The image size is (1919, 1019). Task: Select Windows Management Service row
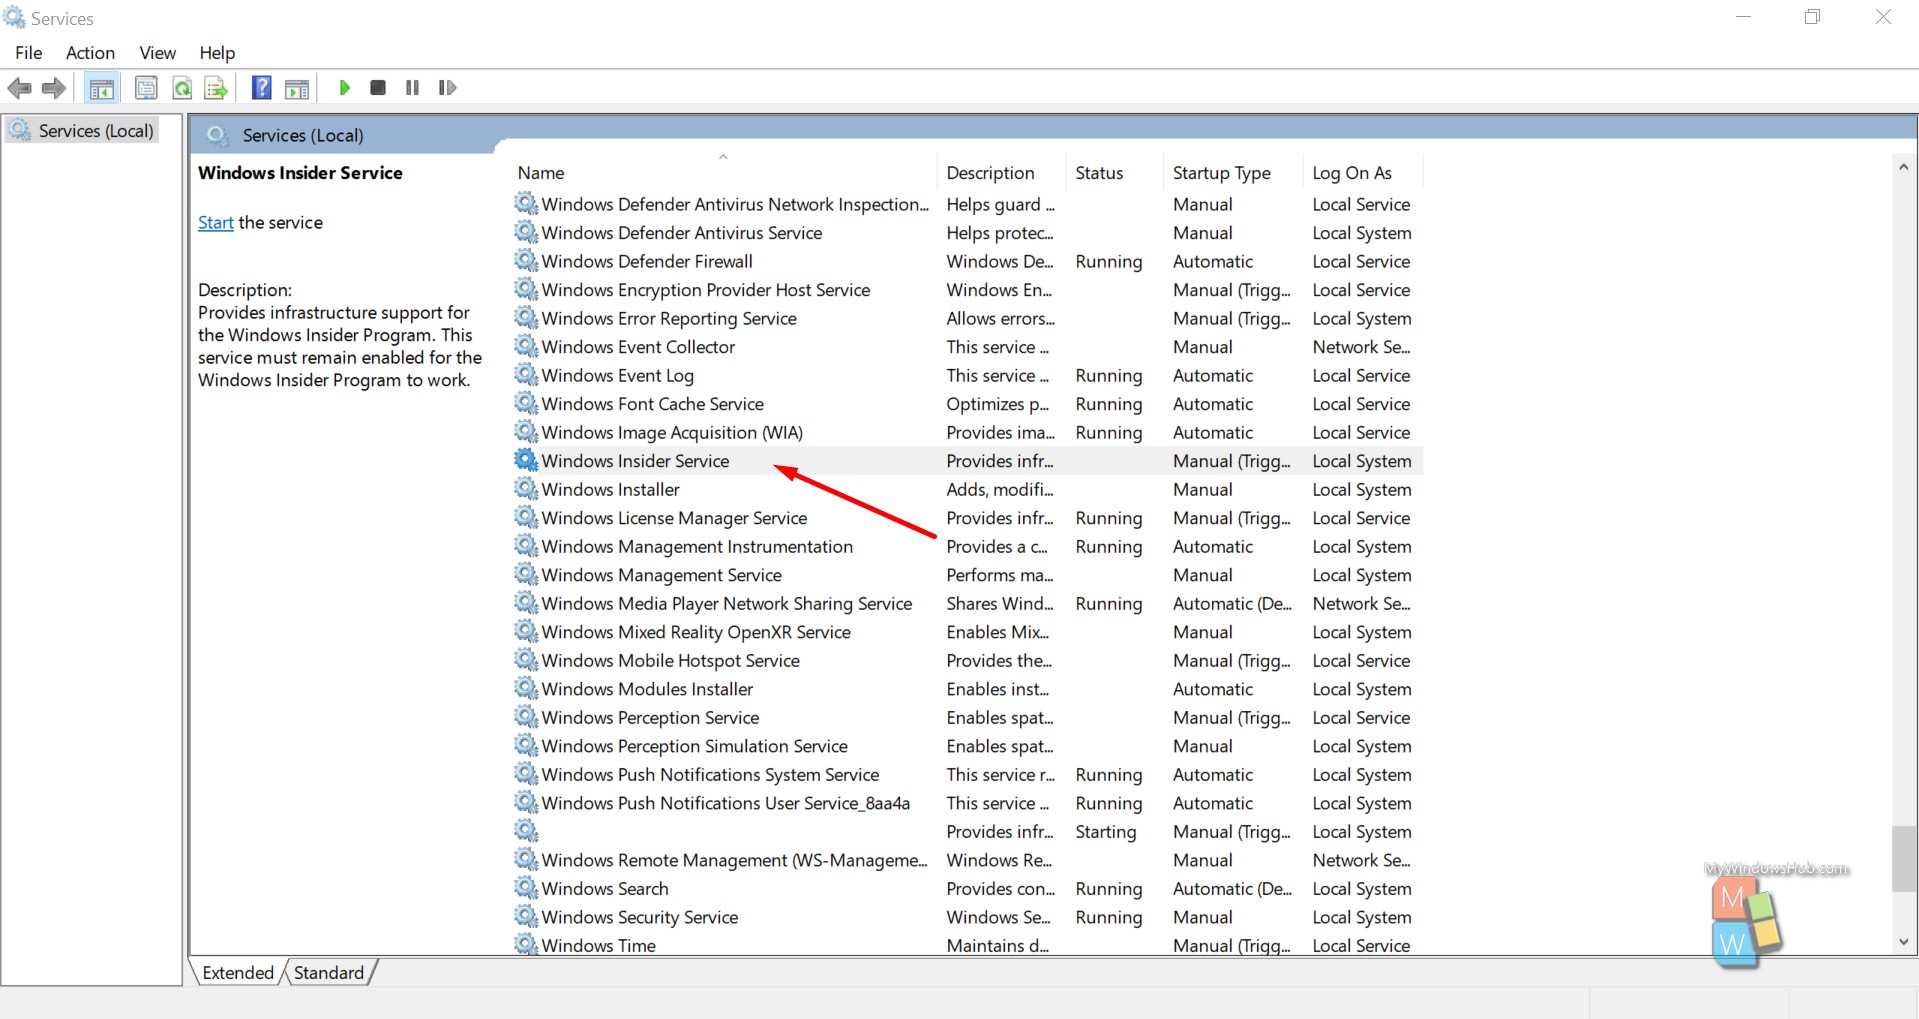[x=967, y=575]
